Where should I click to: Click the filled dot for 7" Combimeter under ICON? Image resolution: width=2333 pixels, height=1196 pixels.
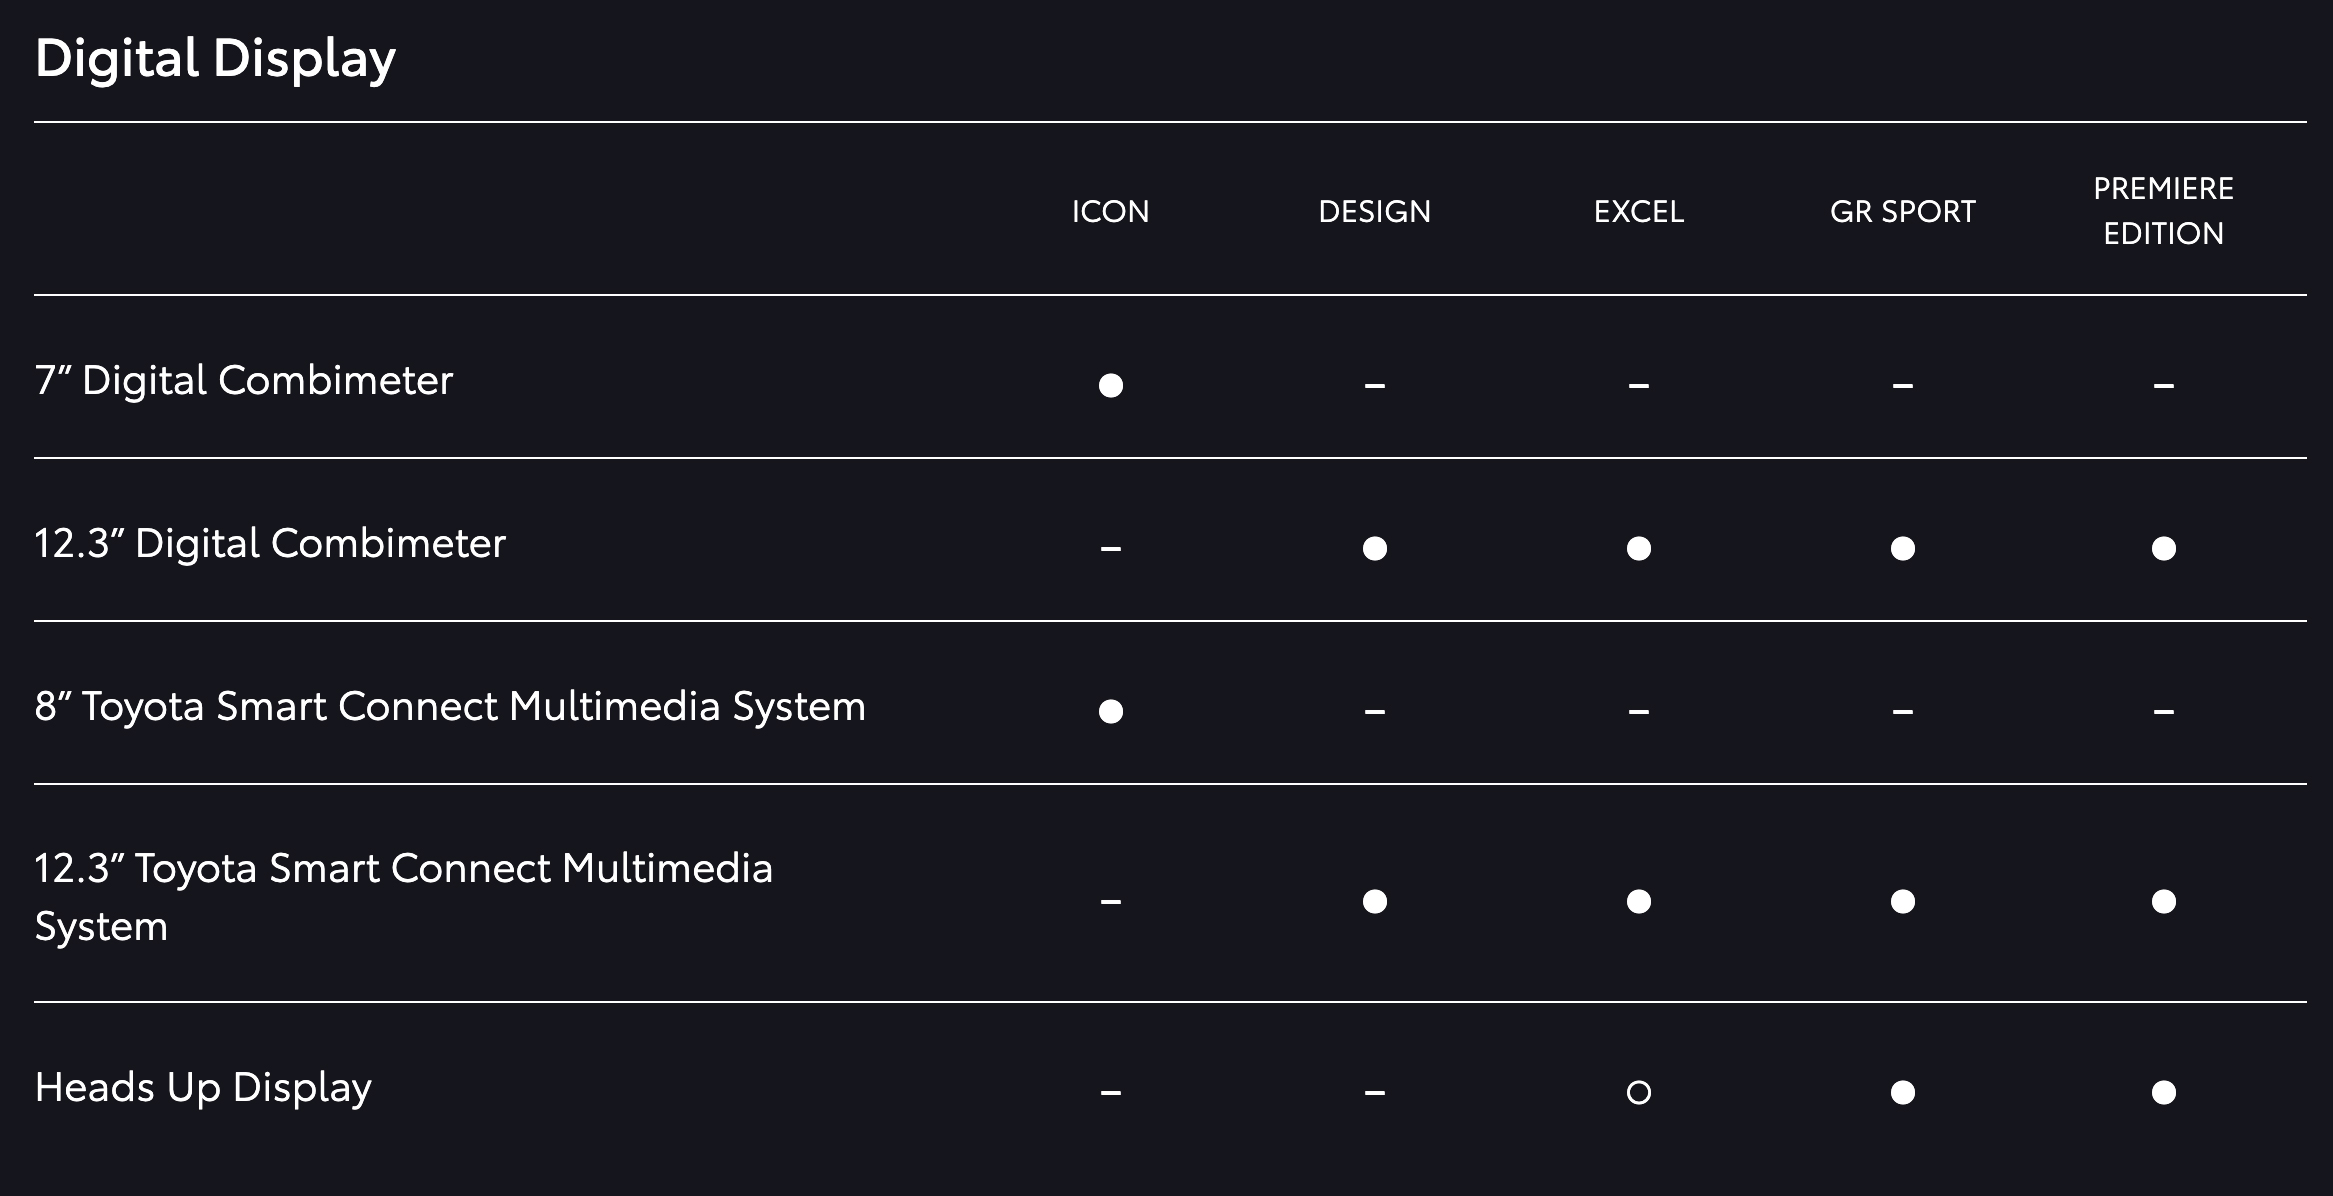1110,385
